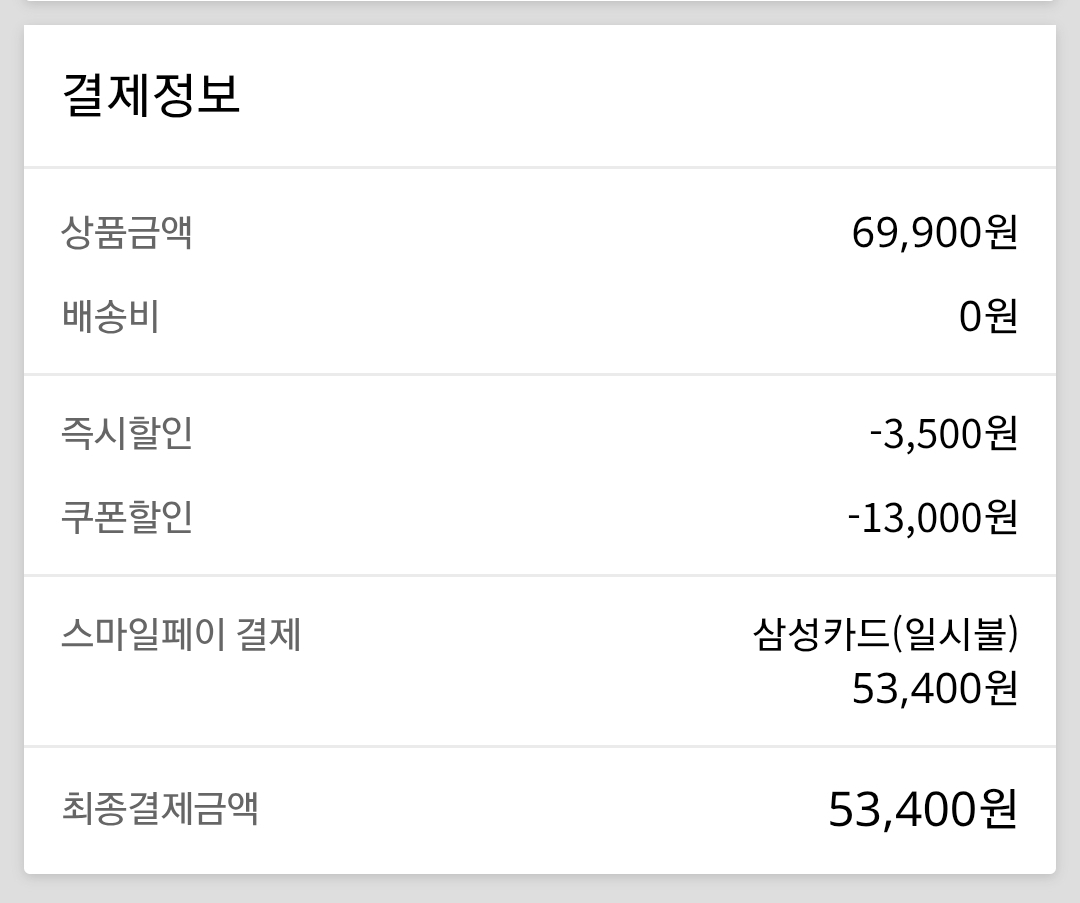Select the 배송비 label

click(x=110, y=317)
